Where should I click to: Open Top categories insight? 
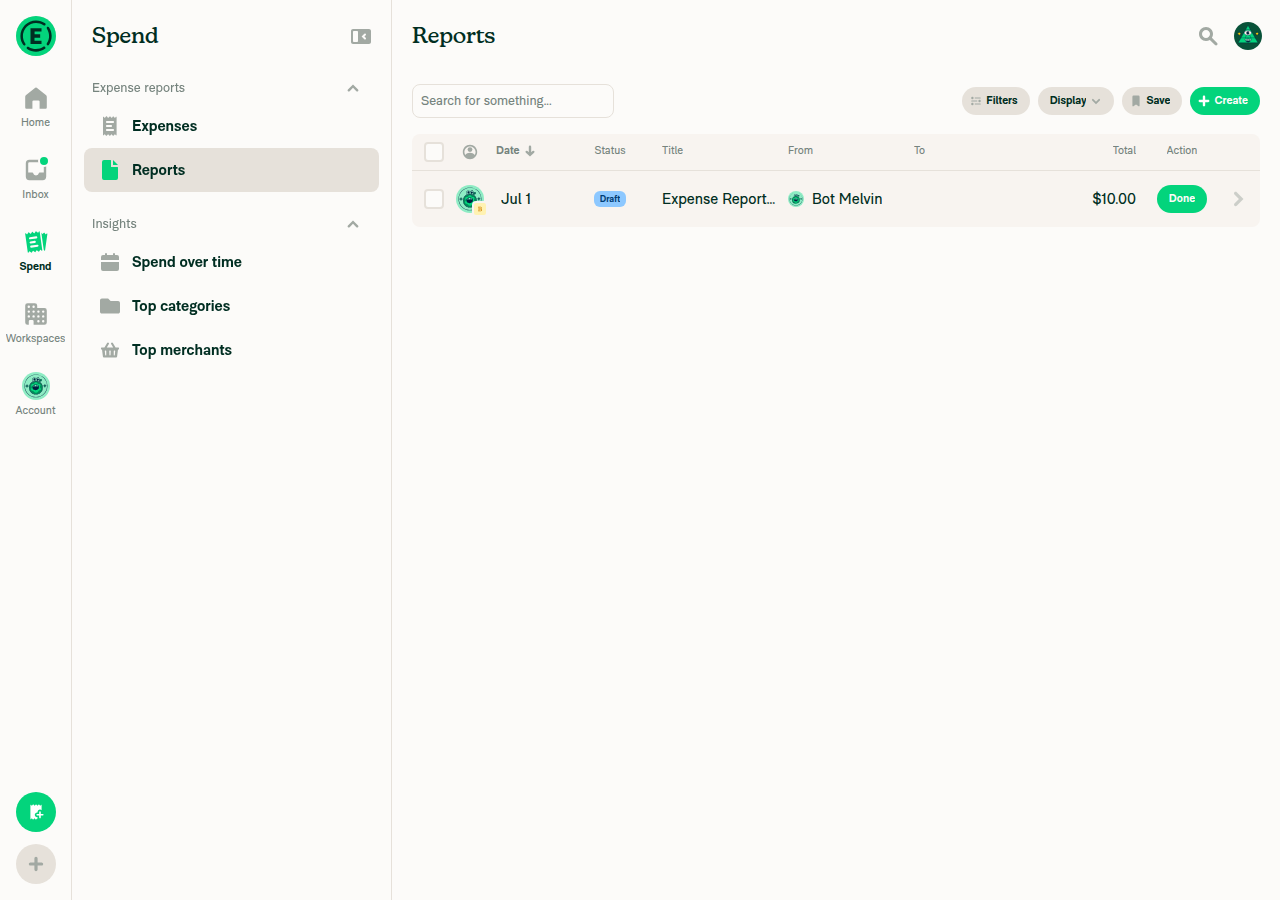tap(231, 306)
